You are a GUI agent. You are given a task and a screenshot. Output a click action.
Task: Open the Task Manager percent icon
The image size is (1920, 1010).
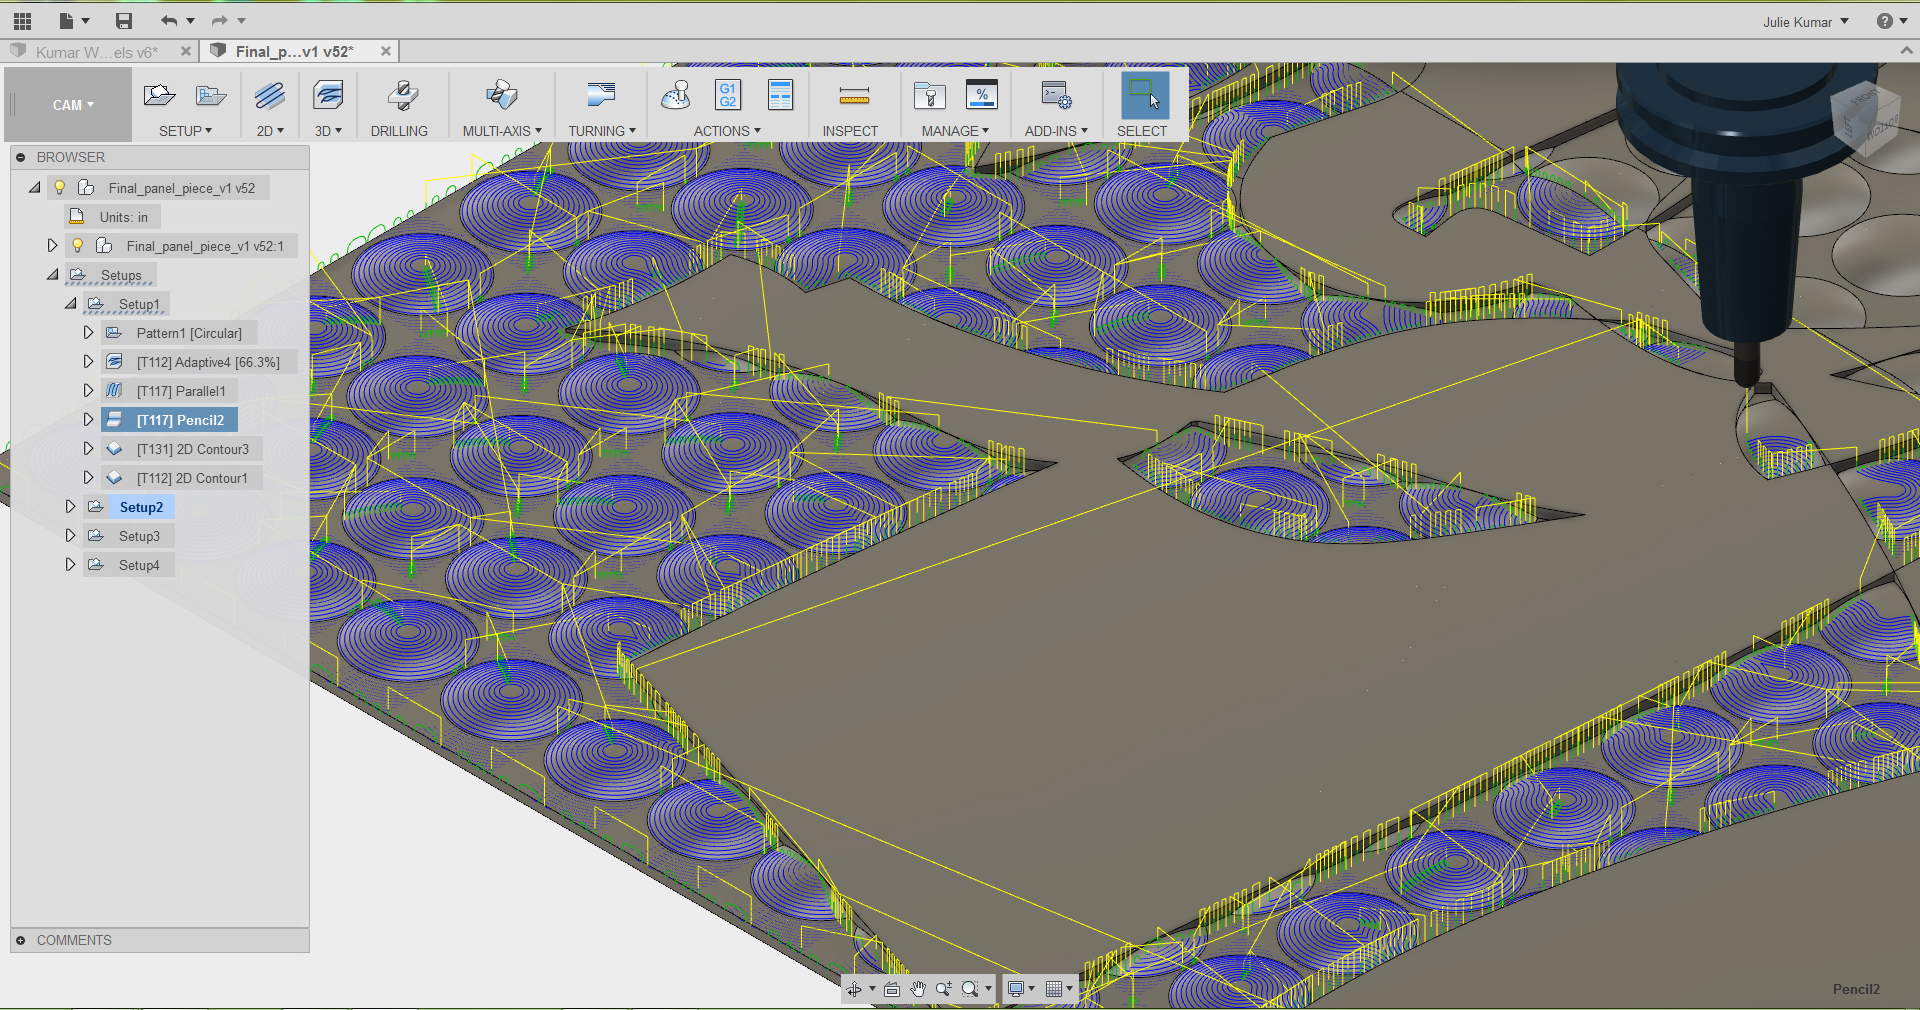[982, 96]
